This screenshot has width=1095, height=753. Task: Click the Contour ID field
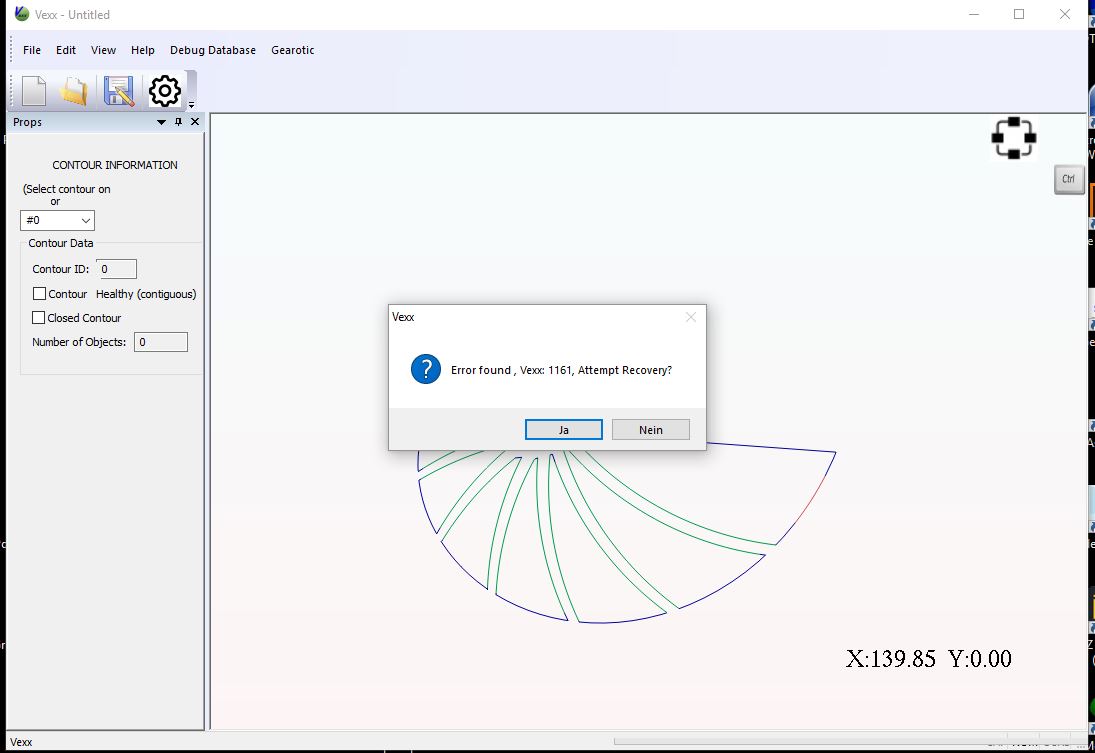117,269
